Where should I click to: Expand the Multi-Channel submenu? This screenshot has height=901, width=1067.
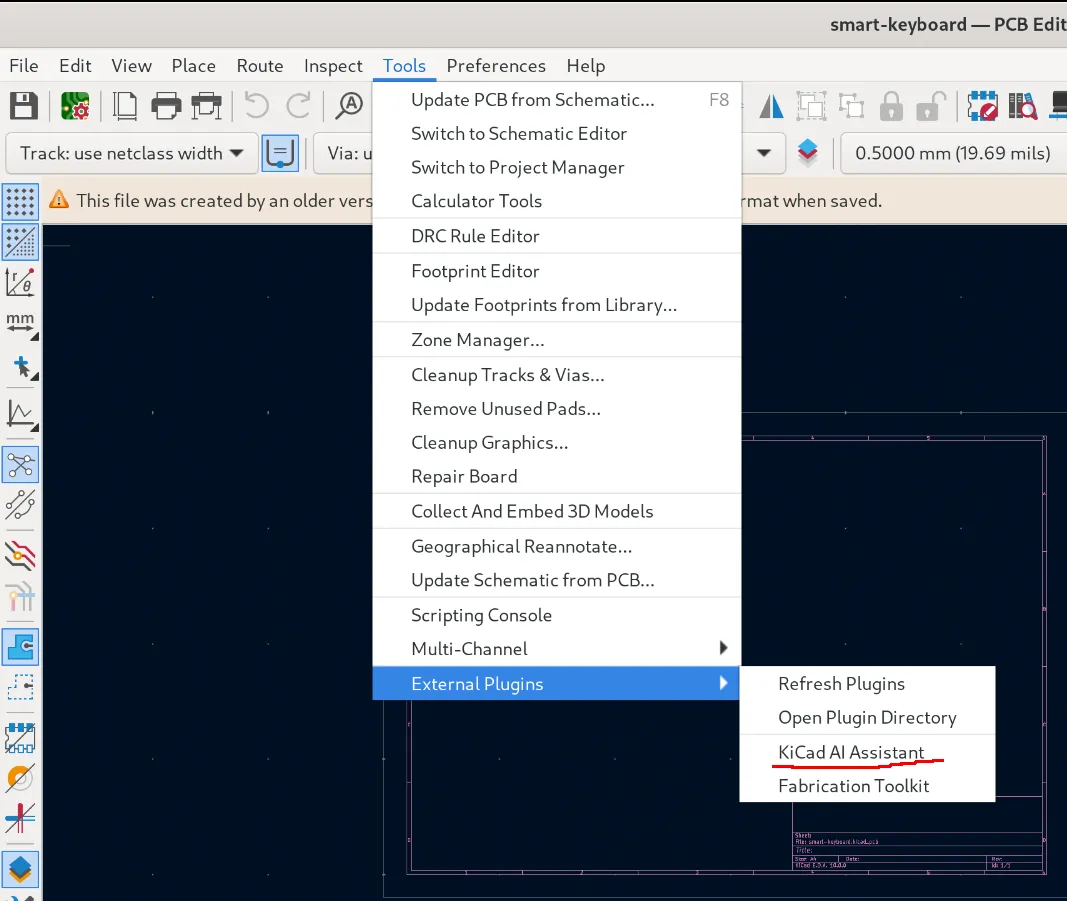(557, 649)
